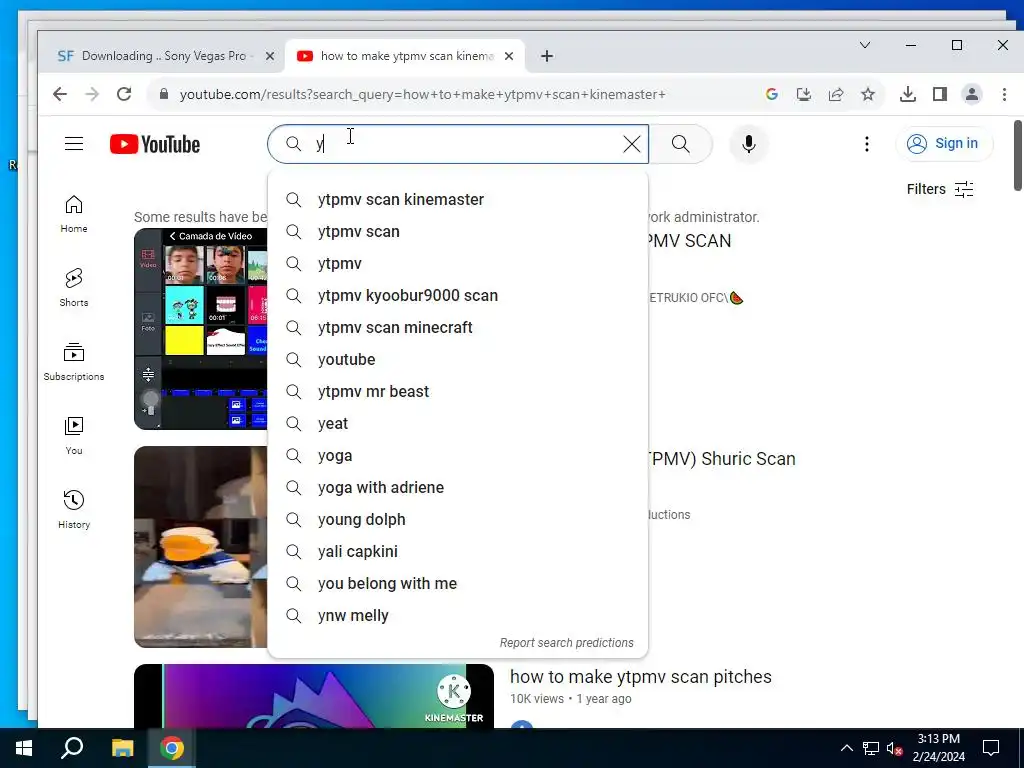Toggle Chrome side panel
This screenshot has width=1024, height=768.
click(x=940, y=94)
